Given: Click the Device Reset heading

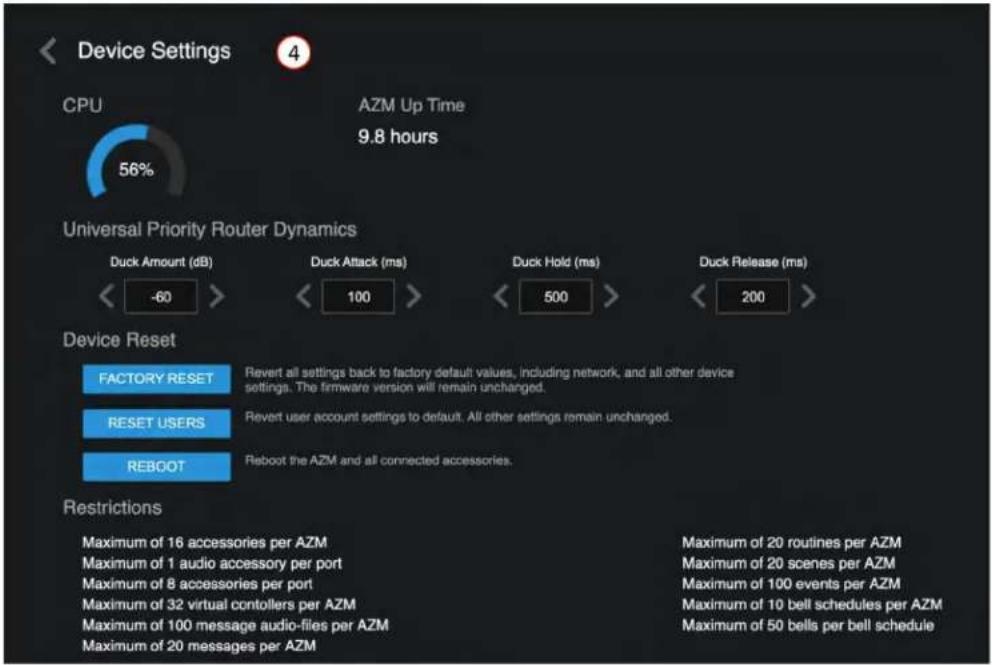Looking at the screenshot, I should (119, 340).
